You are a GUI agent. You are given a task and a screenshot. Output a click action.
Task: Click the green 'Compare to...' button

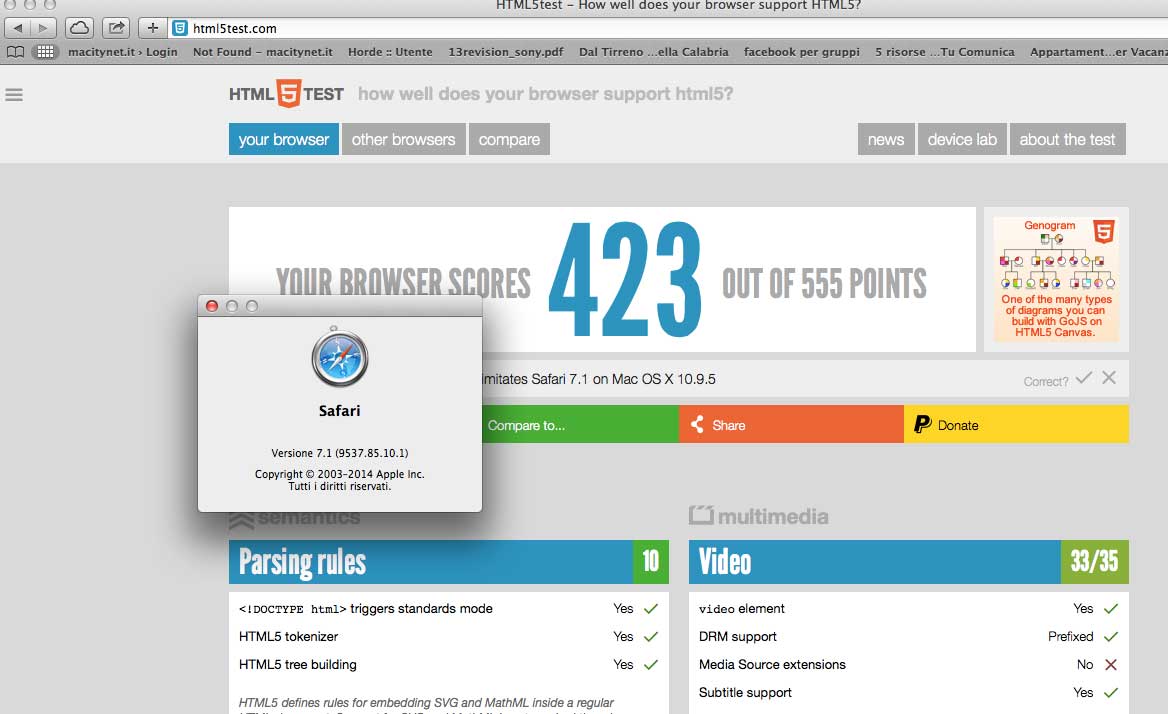[x=580, y=424]
